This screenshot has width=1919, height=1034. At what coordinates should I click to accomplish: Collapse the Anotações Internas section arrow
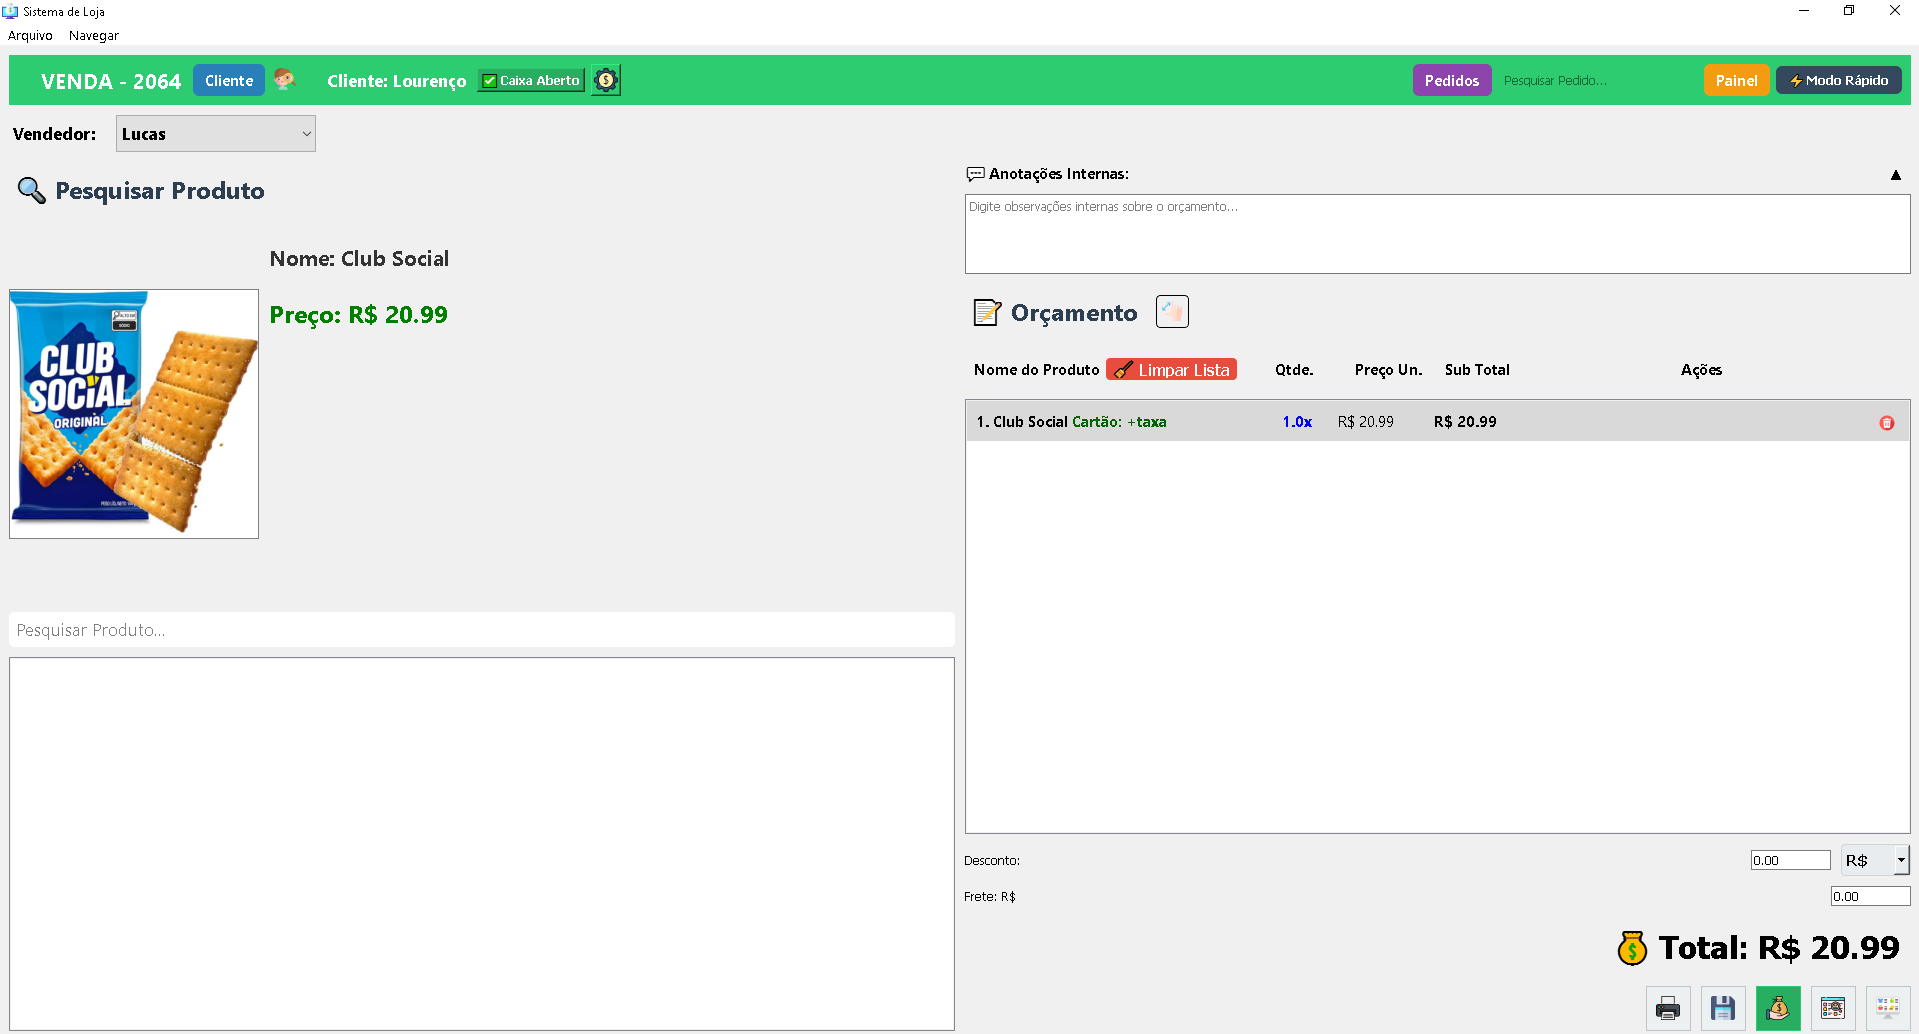[x=1895, y=175]
